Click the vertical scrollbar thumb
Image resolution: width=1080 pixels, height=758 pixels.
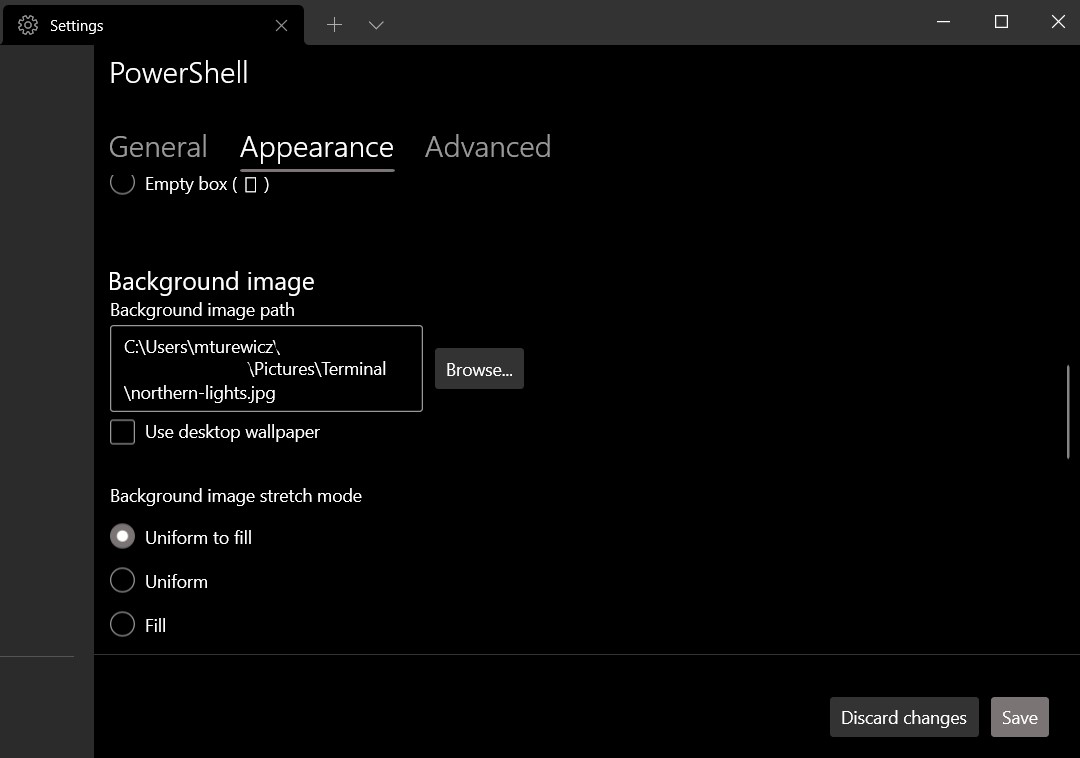coord(1068,412)
